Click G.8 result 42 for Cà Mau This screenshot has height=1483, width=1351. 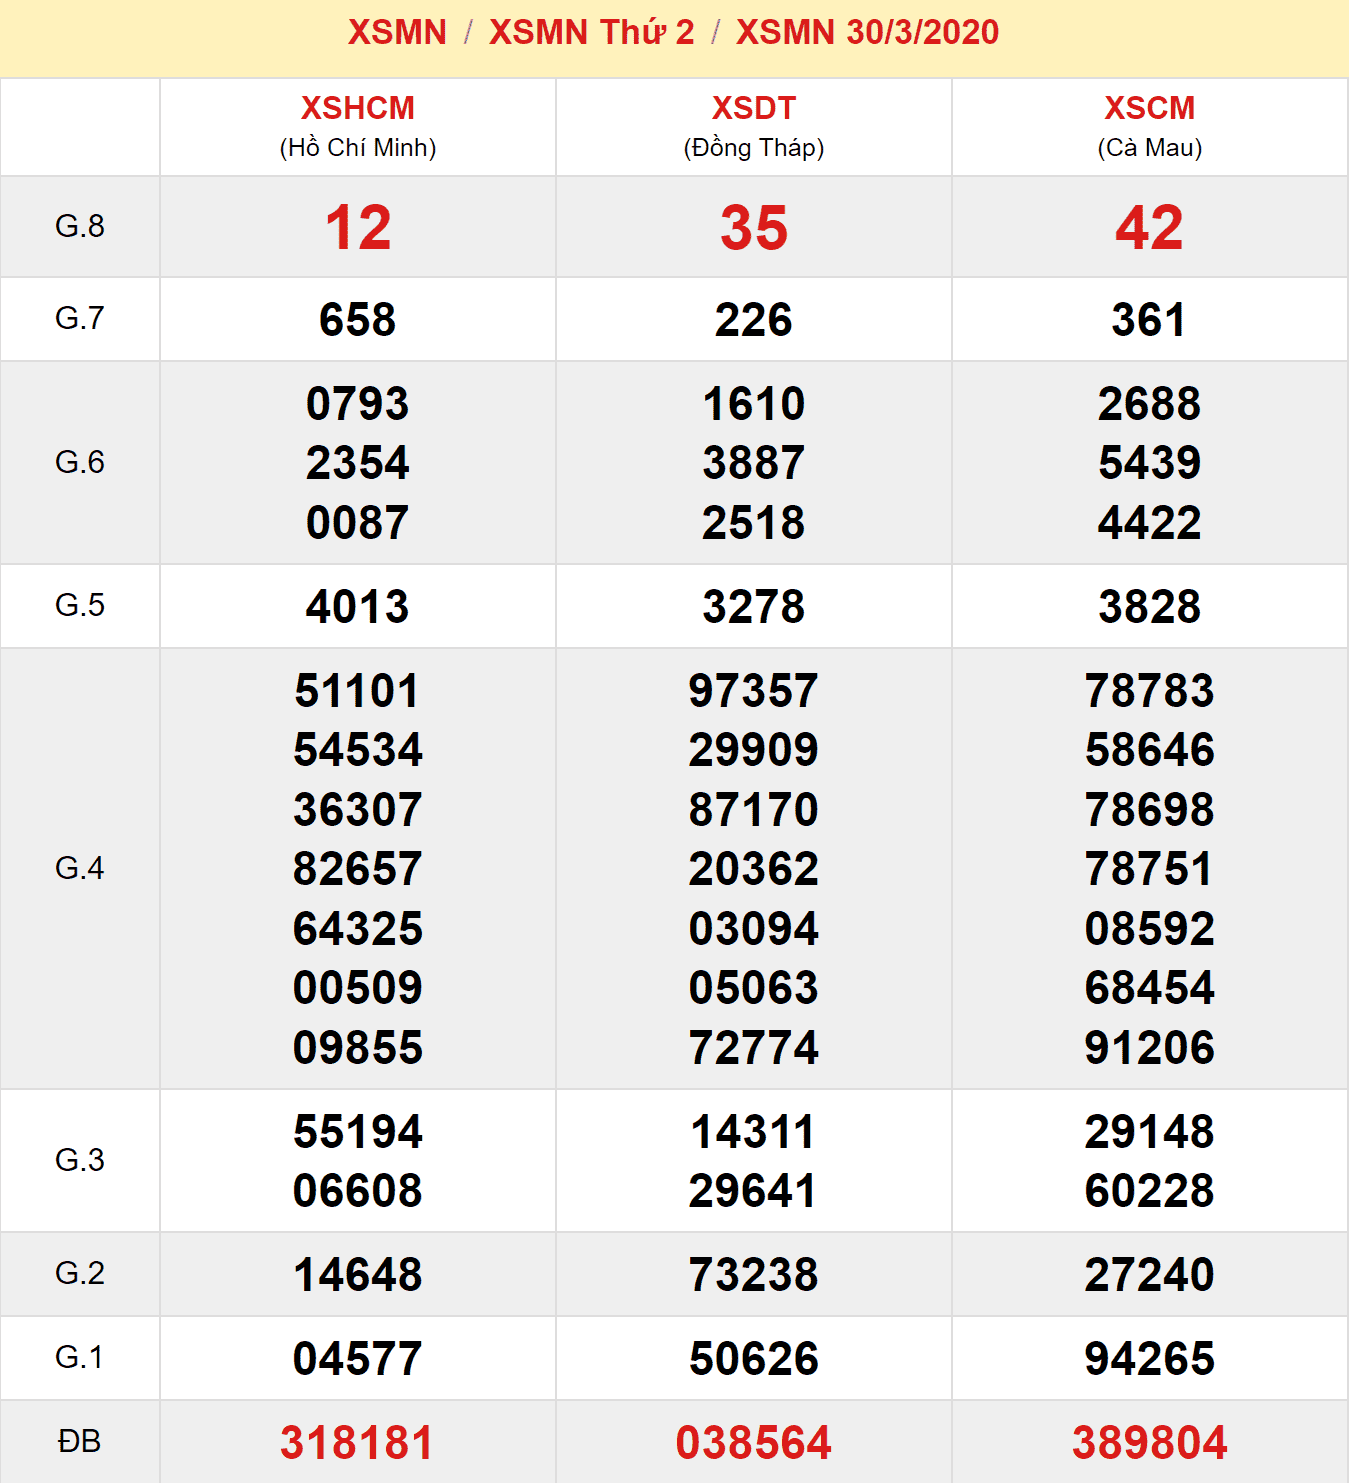coord(1150,228)
